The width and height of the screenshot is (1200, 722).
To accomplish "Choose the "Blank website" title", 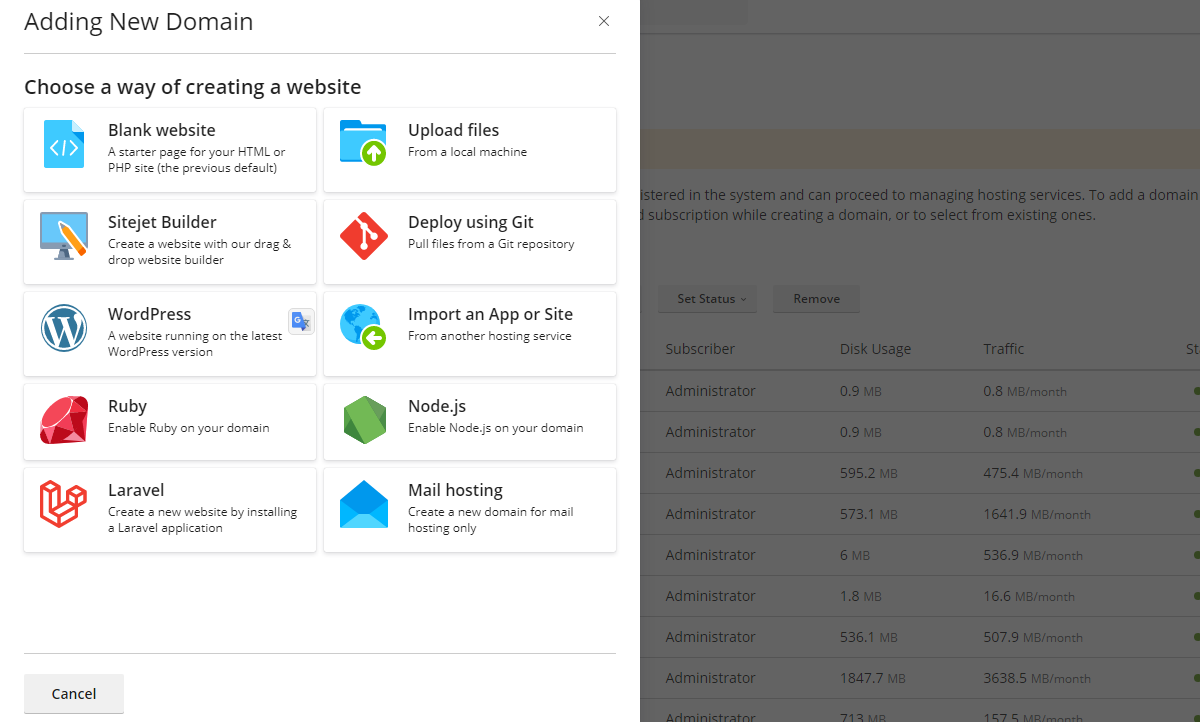I will (162, 130).
